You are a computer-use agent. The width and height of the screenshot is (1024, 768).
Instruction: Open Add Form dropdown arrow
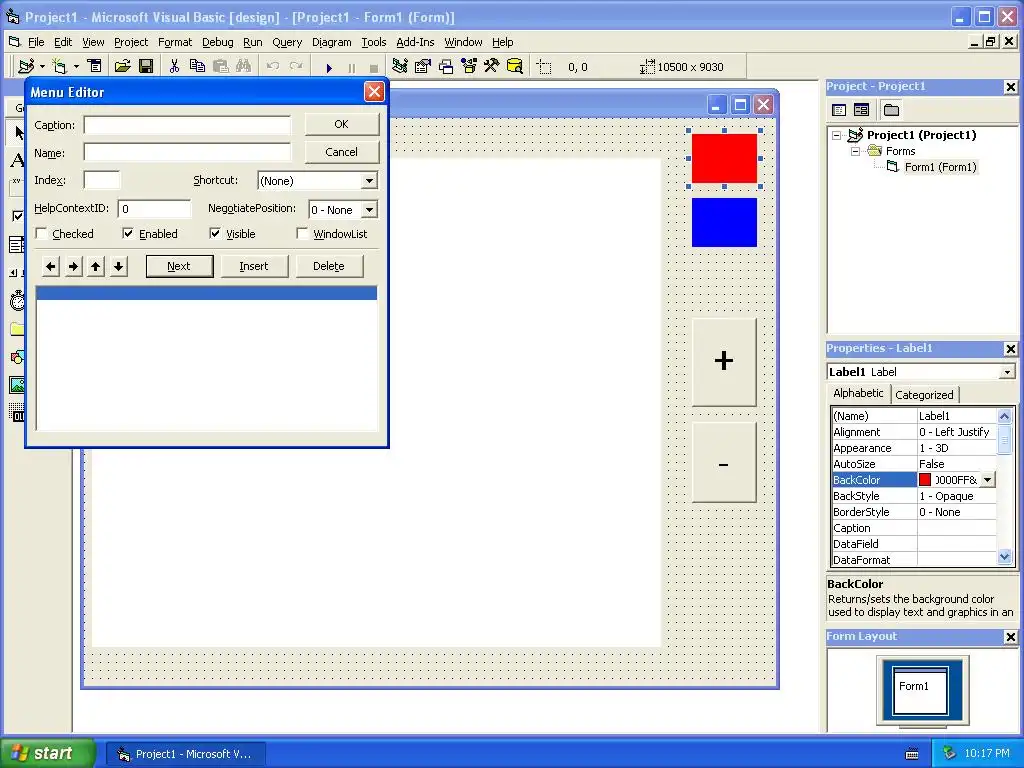click(x=76, y=67)
